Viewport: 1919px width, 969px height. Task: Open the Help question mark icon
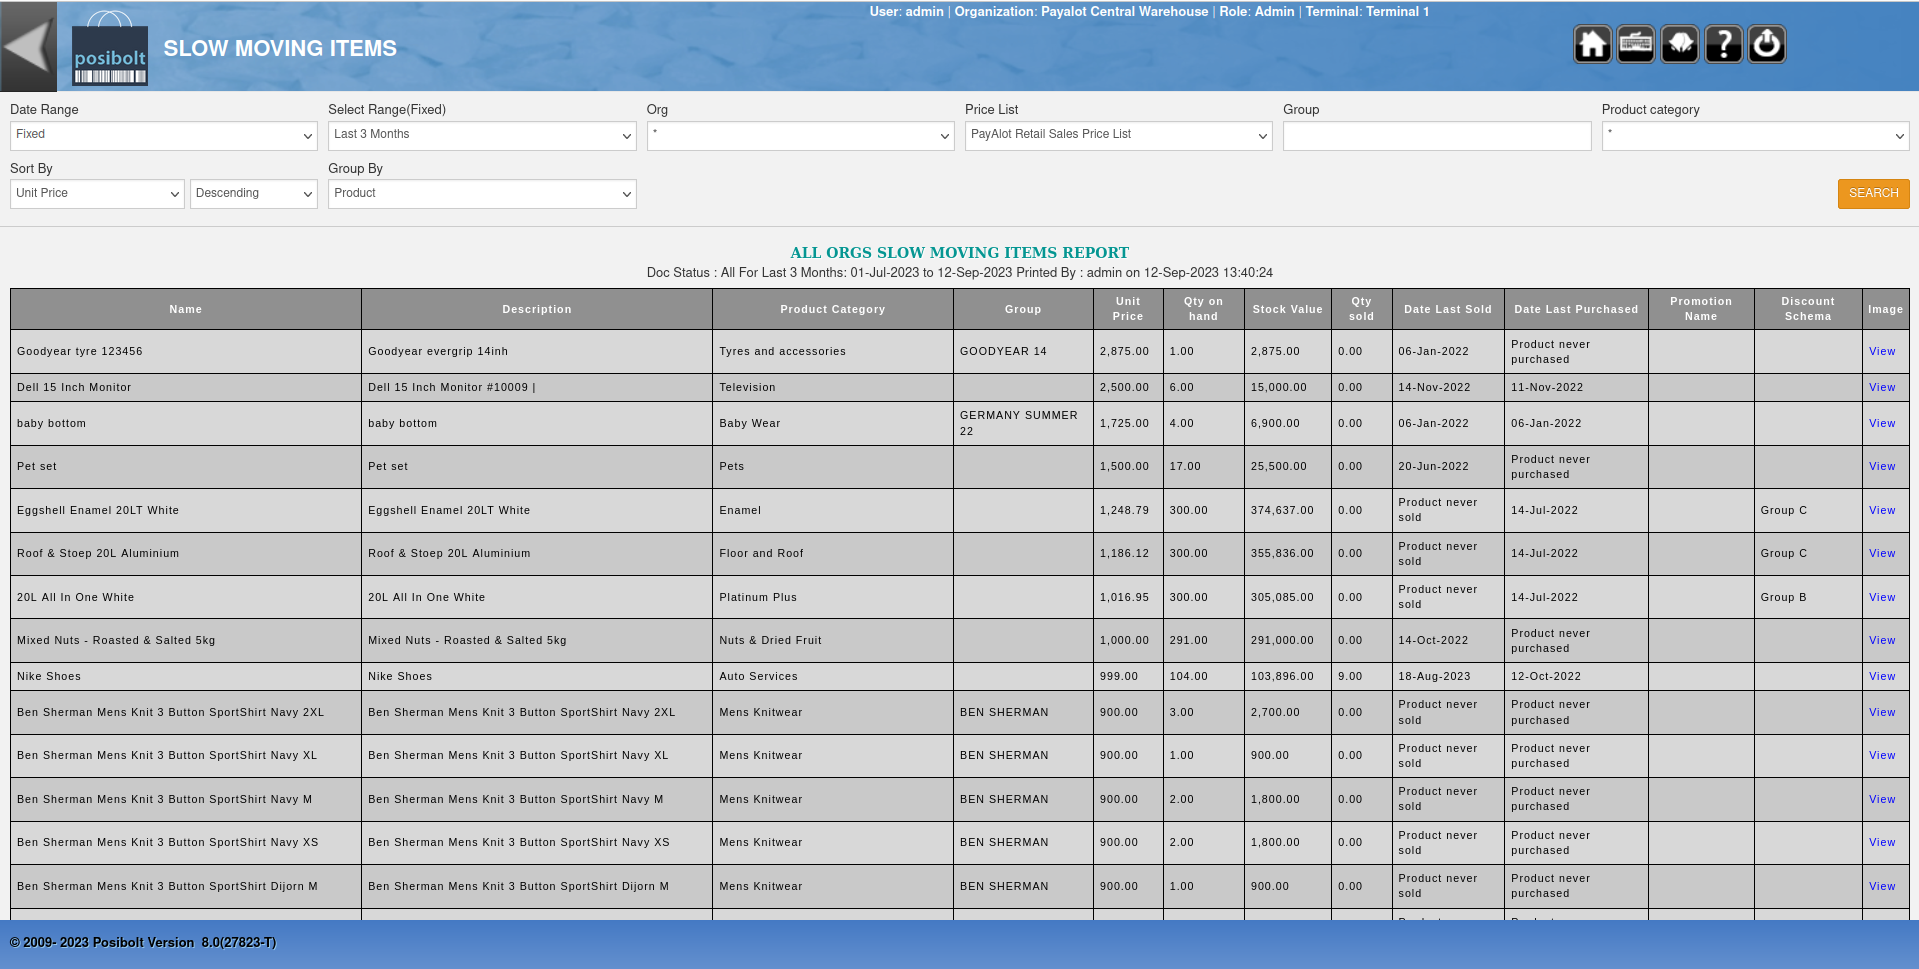[1724, 44]
